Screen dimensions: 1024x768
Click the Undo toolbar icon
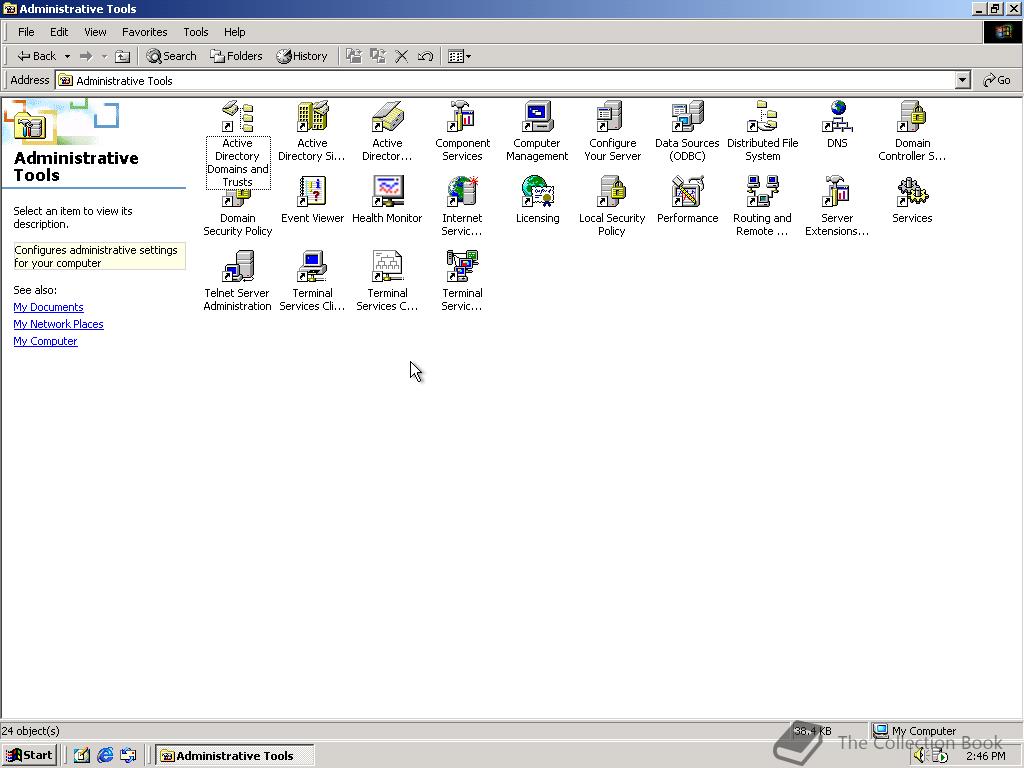point(425,56)
